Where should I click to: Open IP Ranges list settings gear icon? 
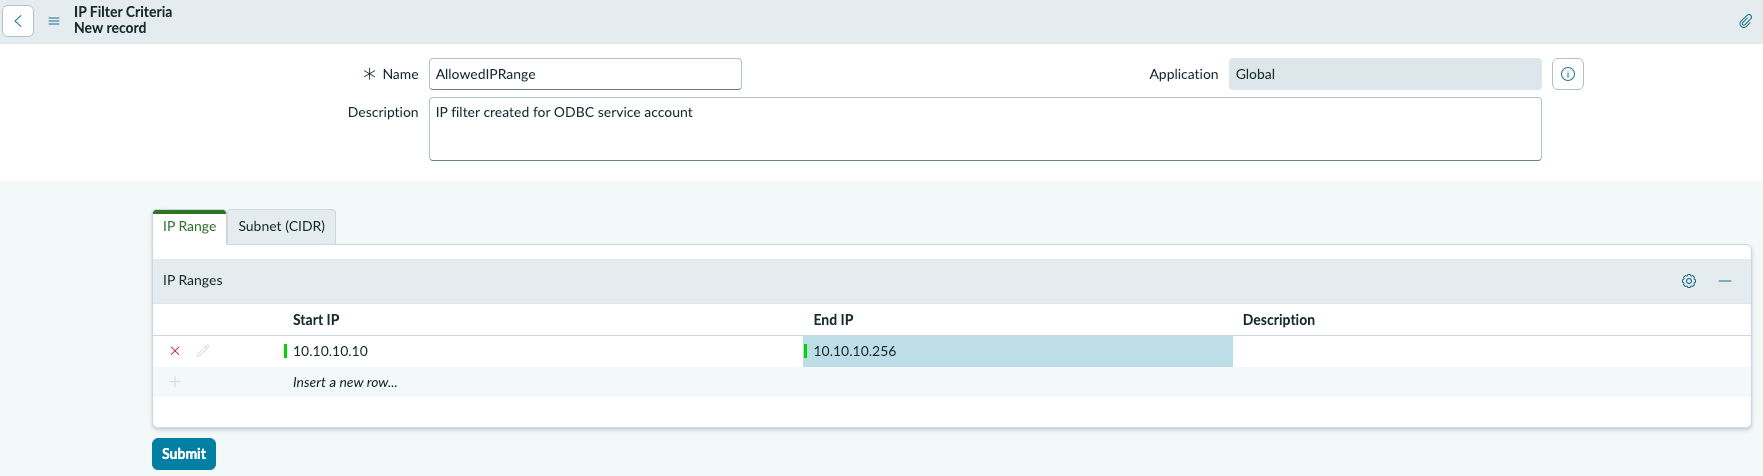tap(1689, 281)
